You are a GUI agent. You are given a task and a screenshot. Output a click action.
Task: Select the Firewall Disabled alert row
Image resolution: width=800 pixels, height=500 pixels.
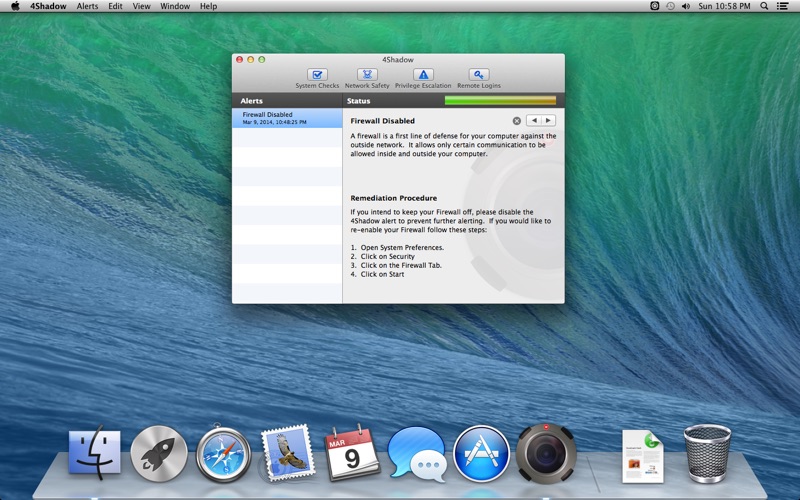[287, 118]
